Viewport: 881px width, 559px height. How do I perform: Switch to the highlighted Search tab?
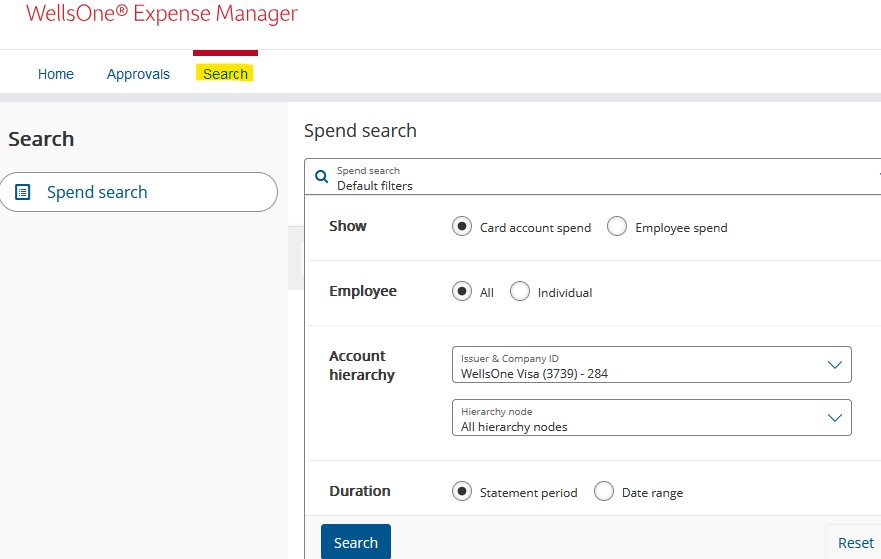(x=225, y=74)
